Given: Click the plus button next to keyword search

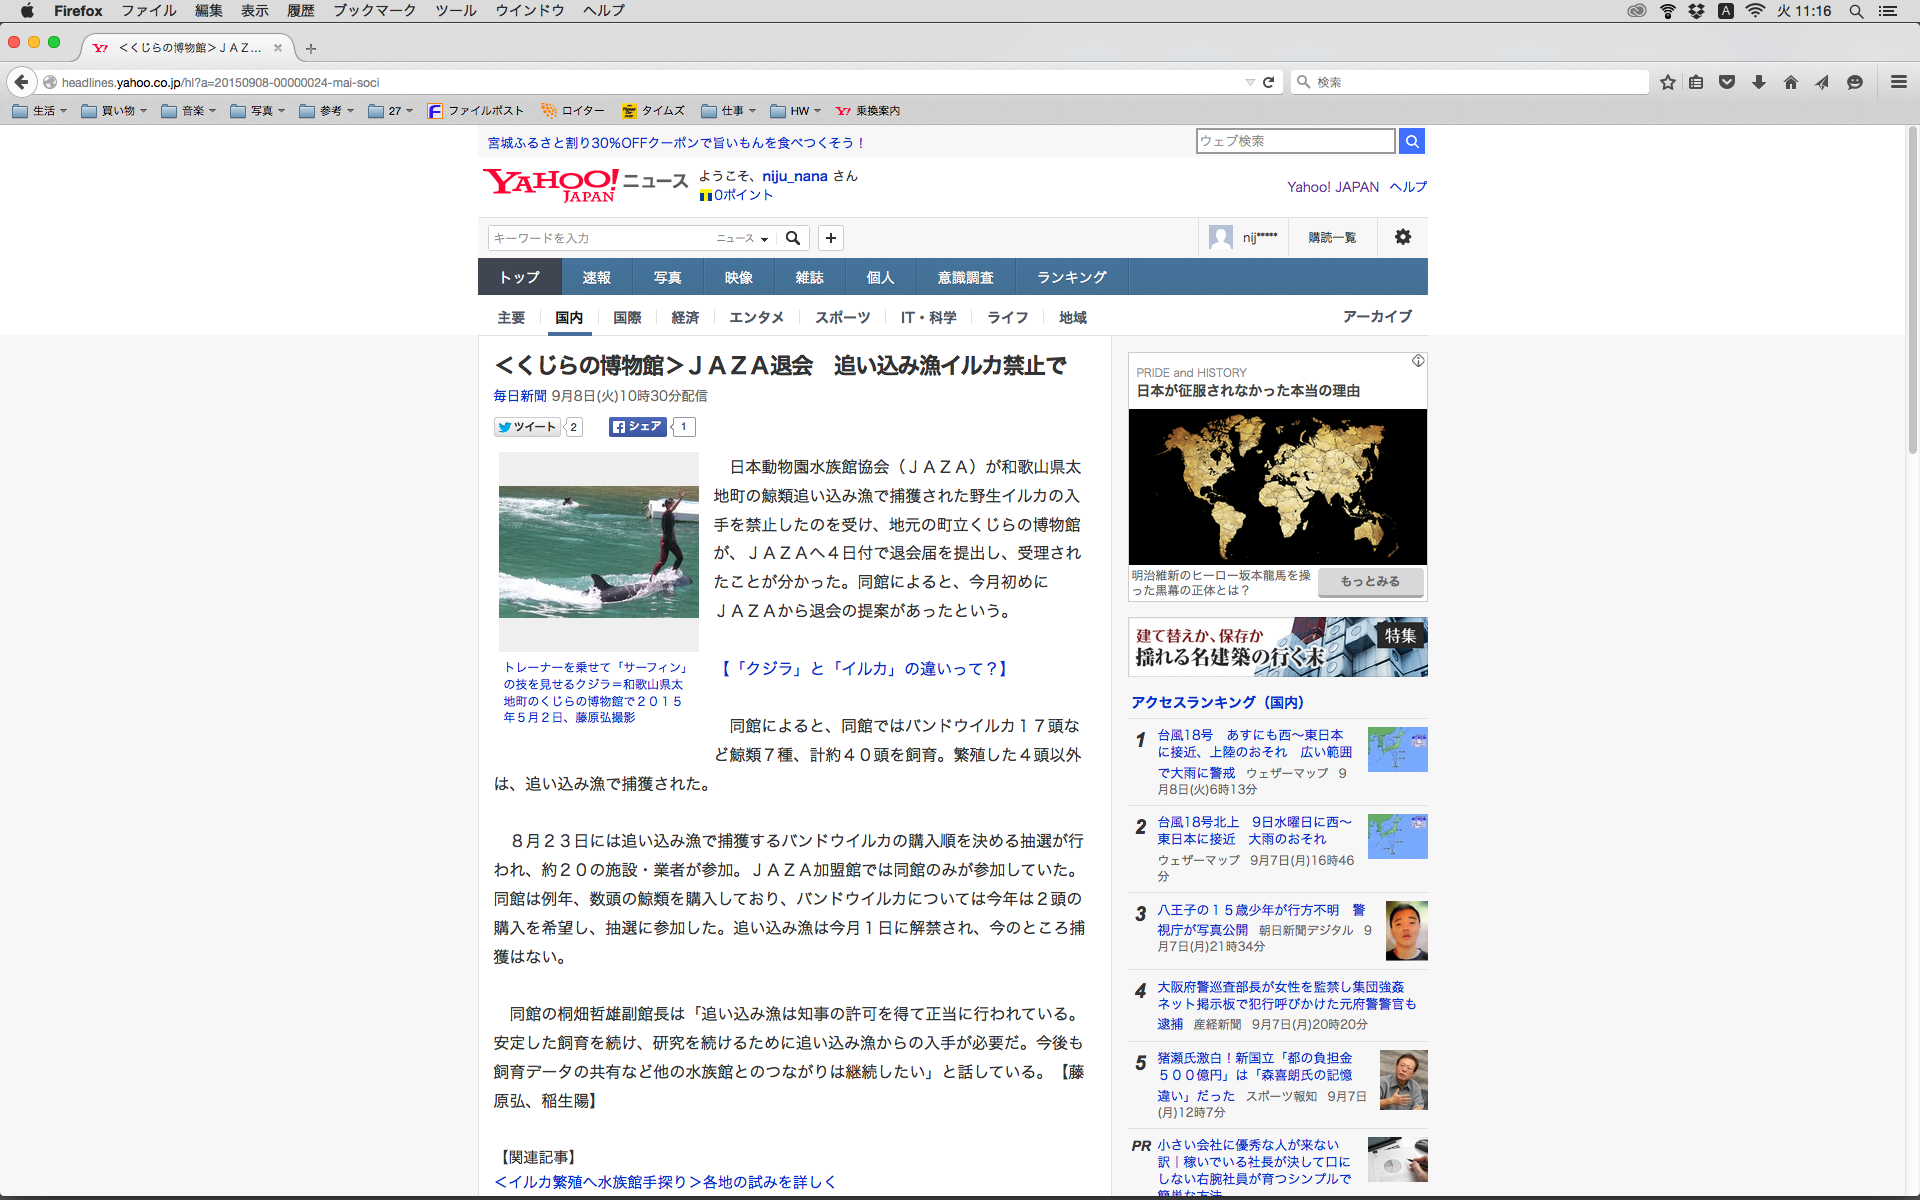Looking at the screenshot, I should click(830, 238).
